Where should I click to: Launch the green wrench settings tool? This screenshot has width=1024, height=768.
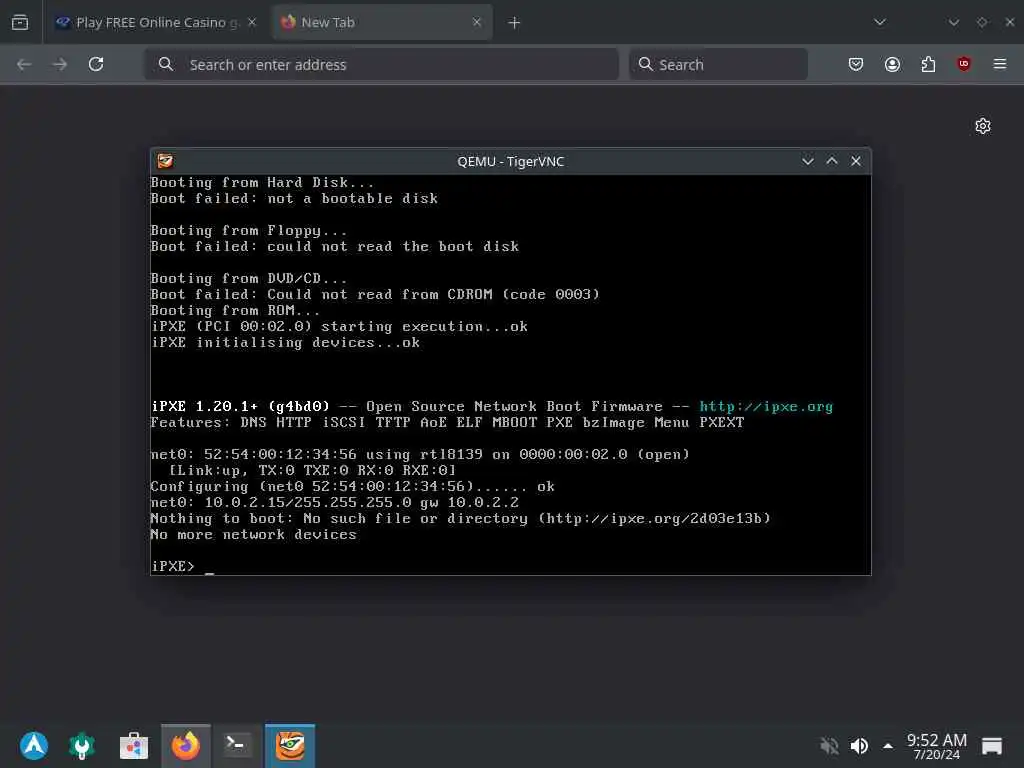(82, 746)
